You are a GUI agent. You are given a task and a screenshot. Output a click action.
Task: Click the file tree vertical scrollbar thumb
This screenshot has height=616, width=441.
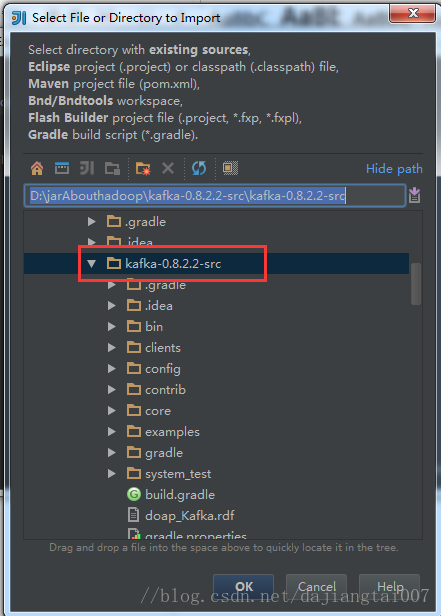point(416,284)
